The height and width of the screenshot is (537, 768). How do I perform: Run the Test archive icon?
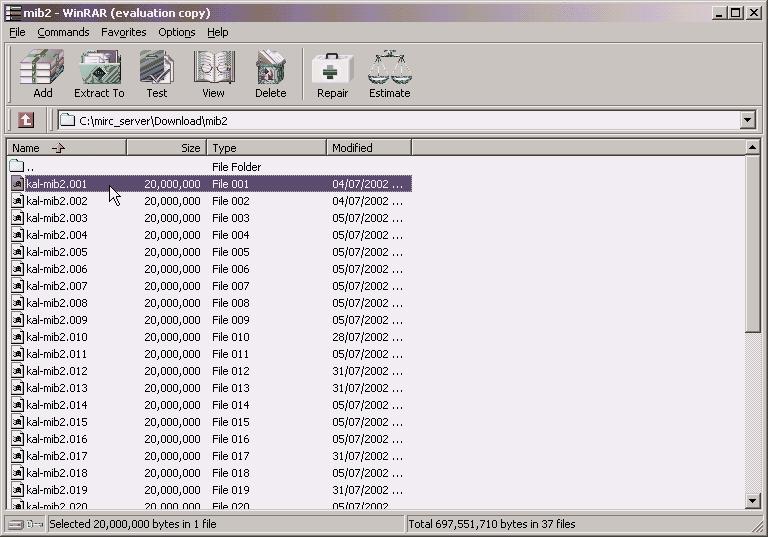pos(157,67)
